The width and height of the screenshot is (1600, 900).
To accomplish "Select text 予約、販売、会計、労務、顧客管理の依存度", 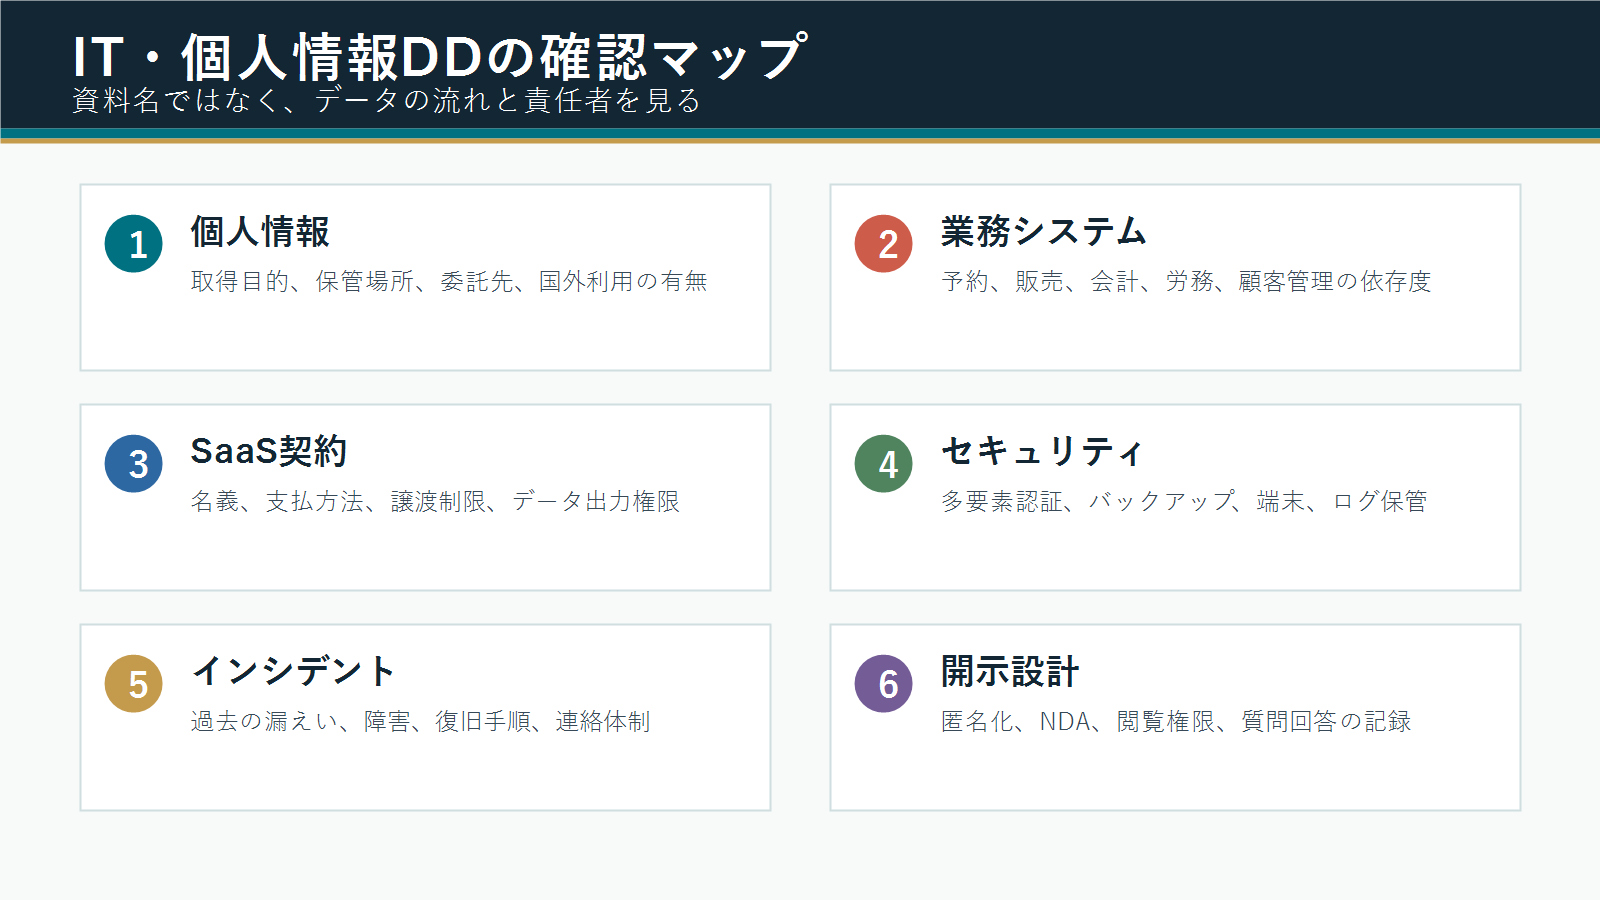I will [1186, 282].
